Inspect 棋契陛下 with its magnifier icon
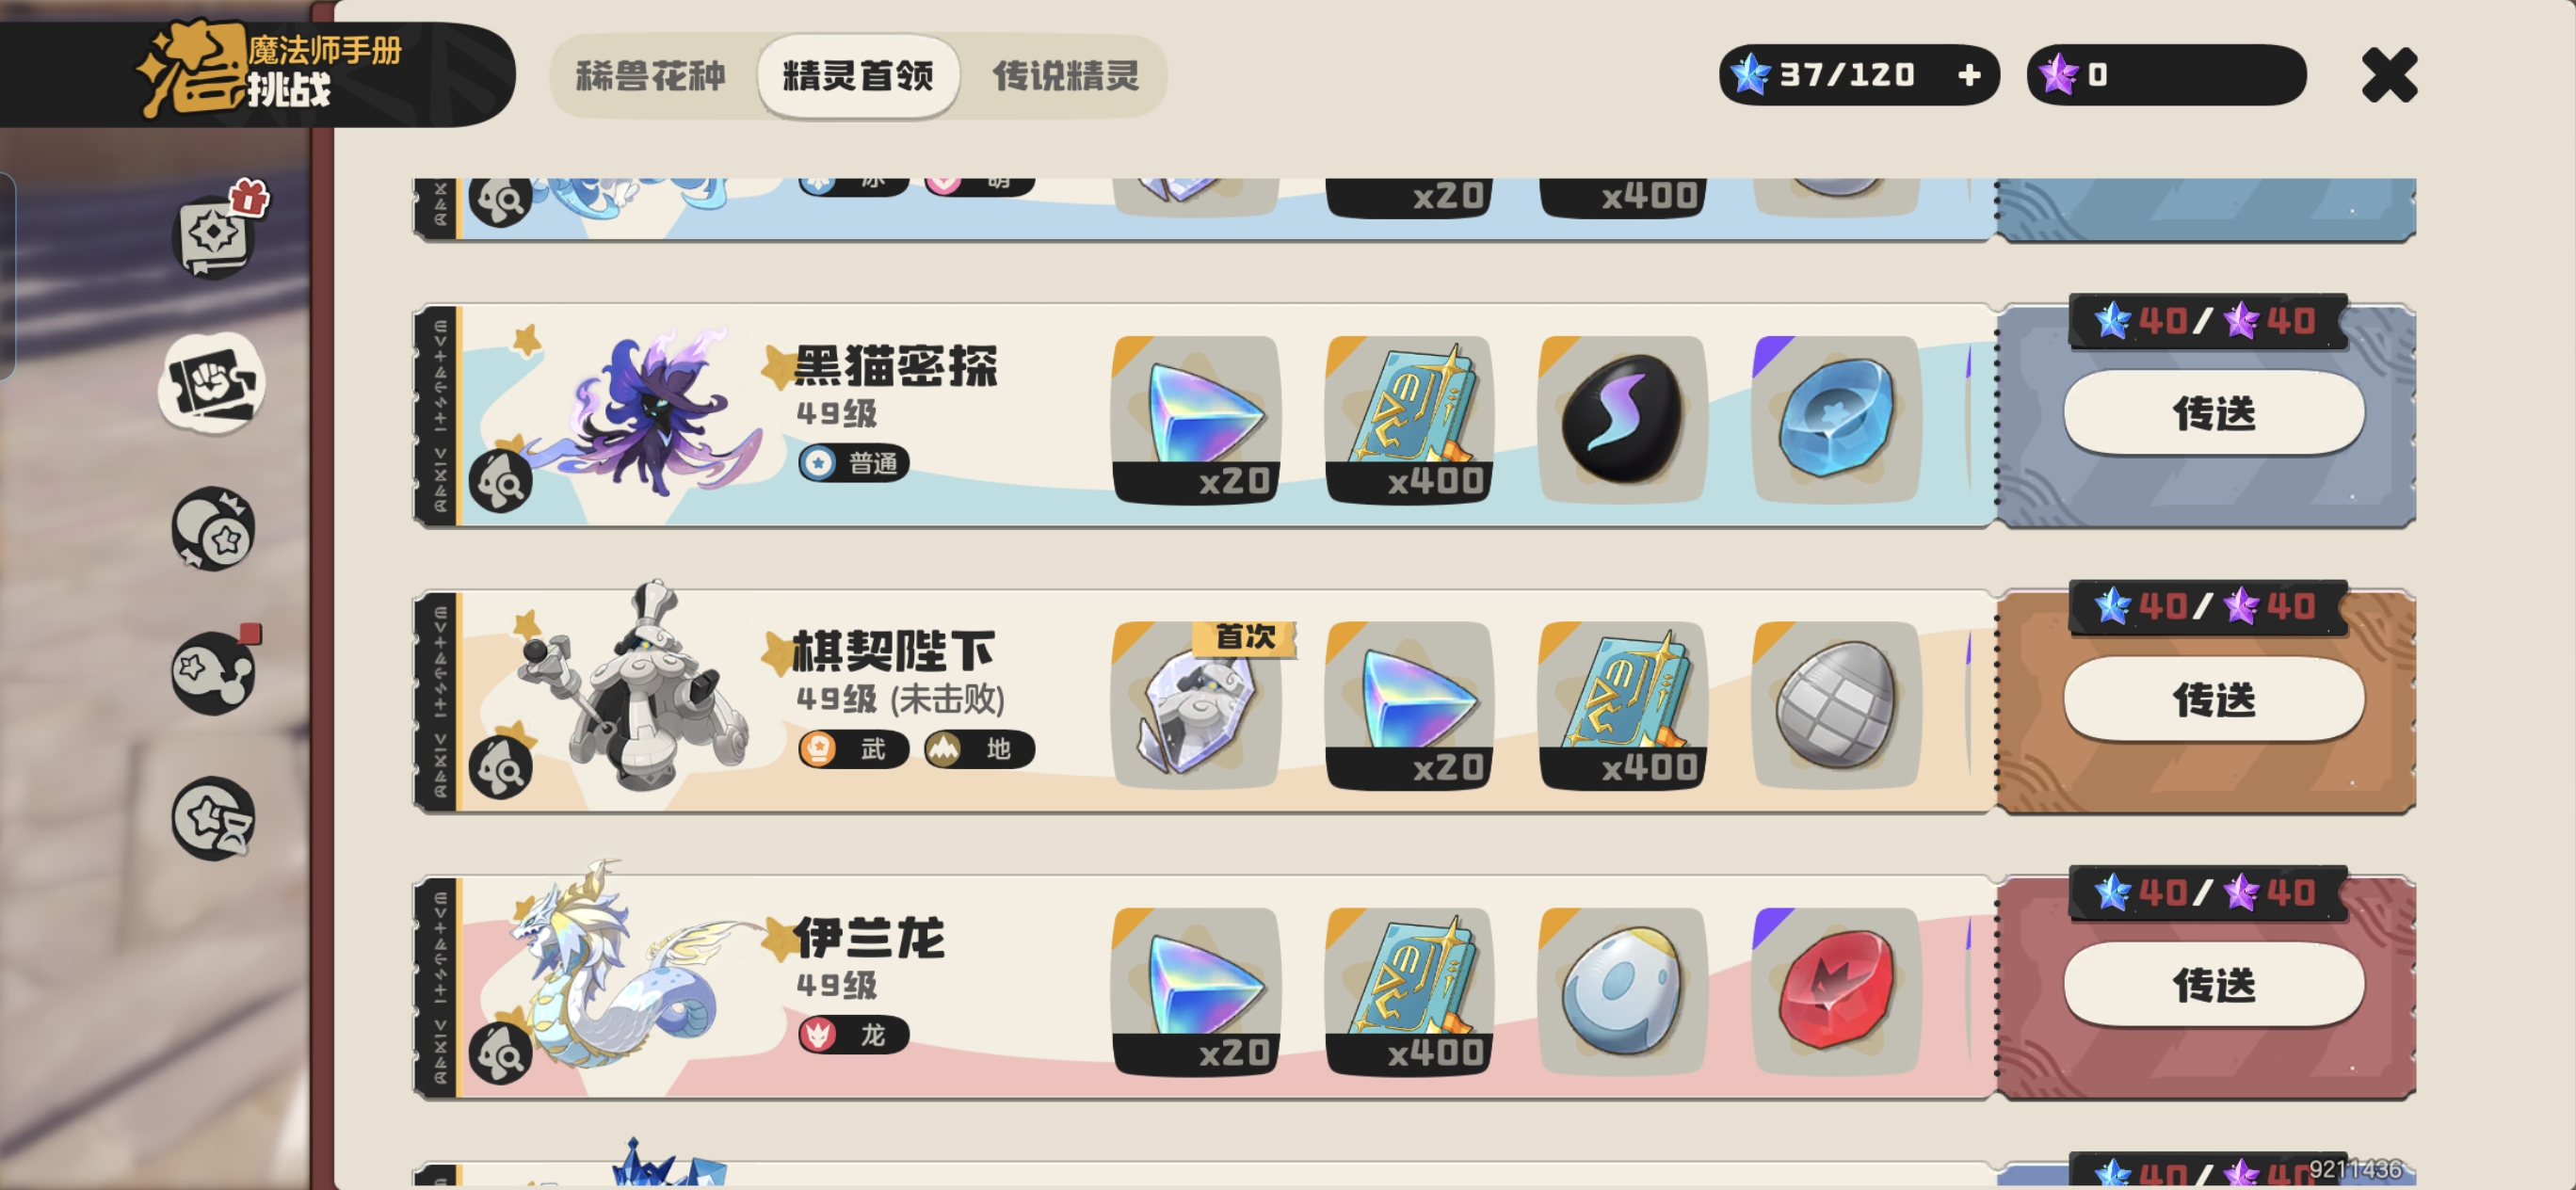Image resolution: width=2576 pixels, height=1190 pixels. [x=500, y=767]
